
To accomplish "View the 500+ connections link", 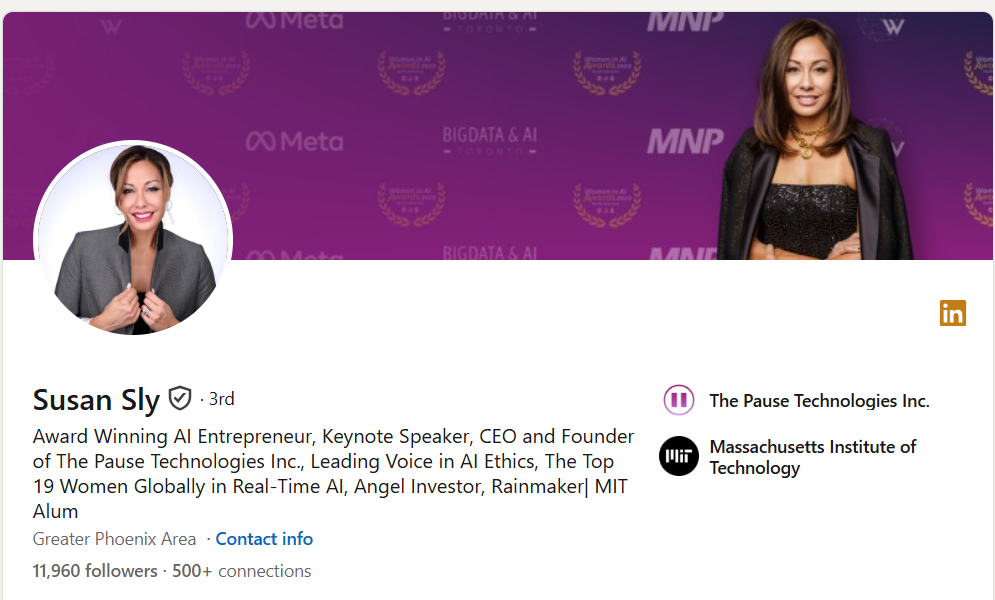I will click(x=242, y=571).
